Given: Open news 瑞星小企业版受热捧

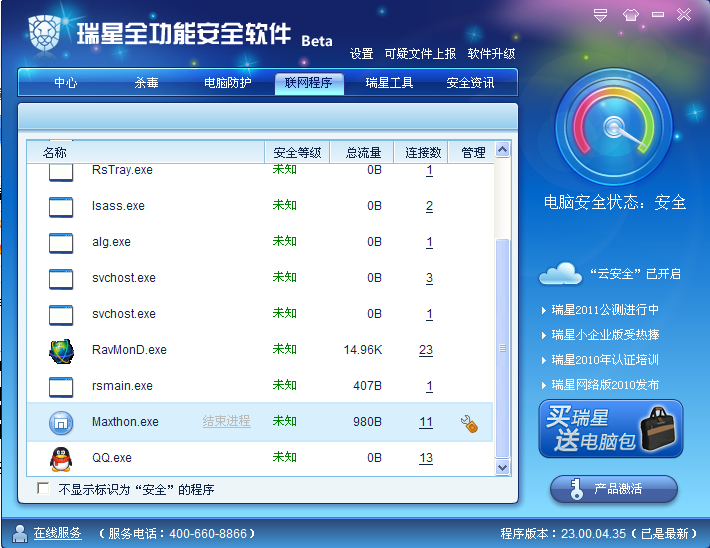Looking at the screenshot, I should click(605, 335).
